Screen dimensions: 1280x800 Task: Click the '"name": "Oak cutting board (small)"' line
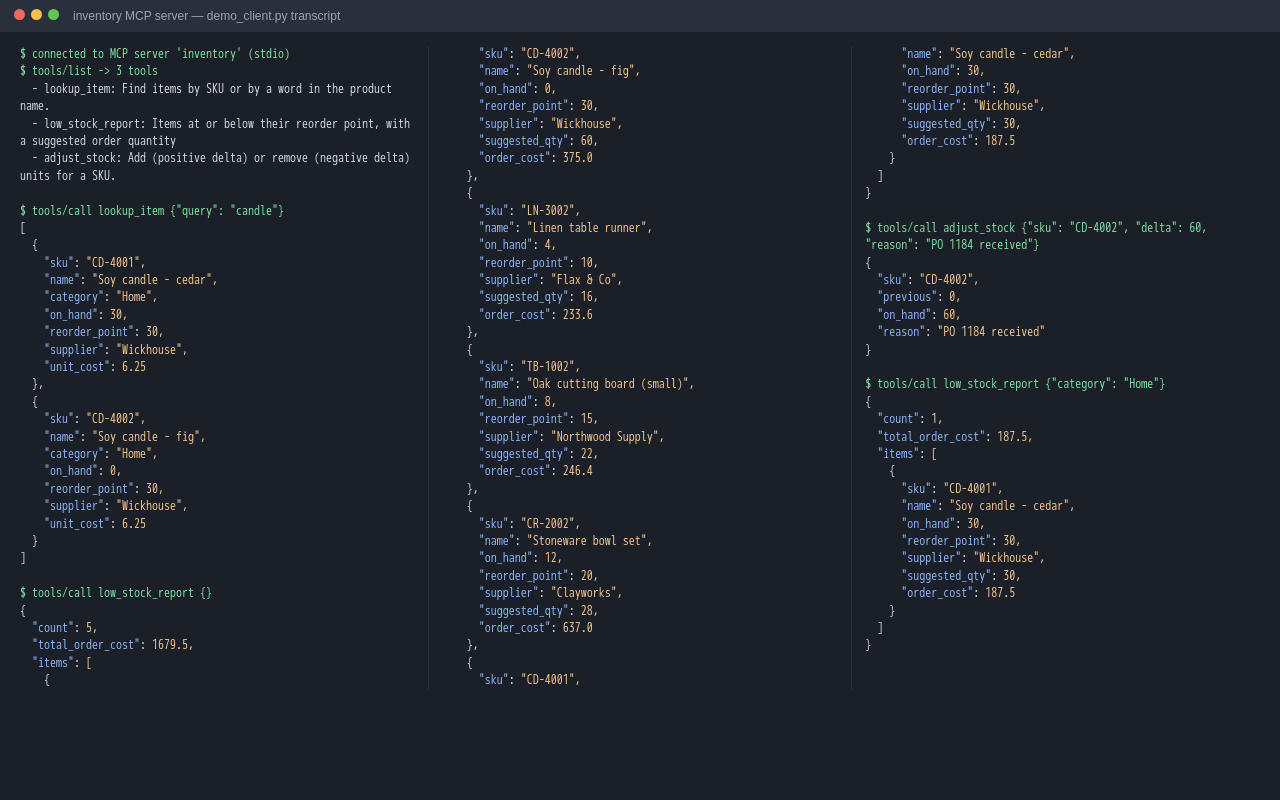587,384
